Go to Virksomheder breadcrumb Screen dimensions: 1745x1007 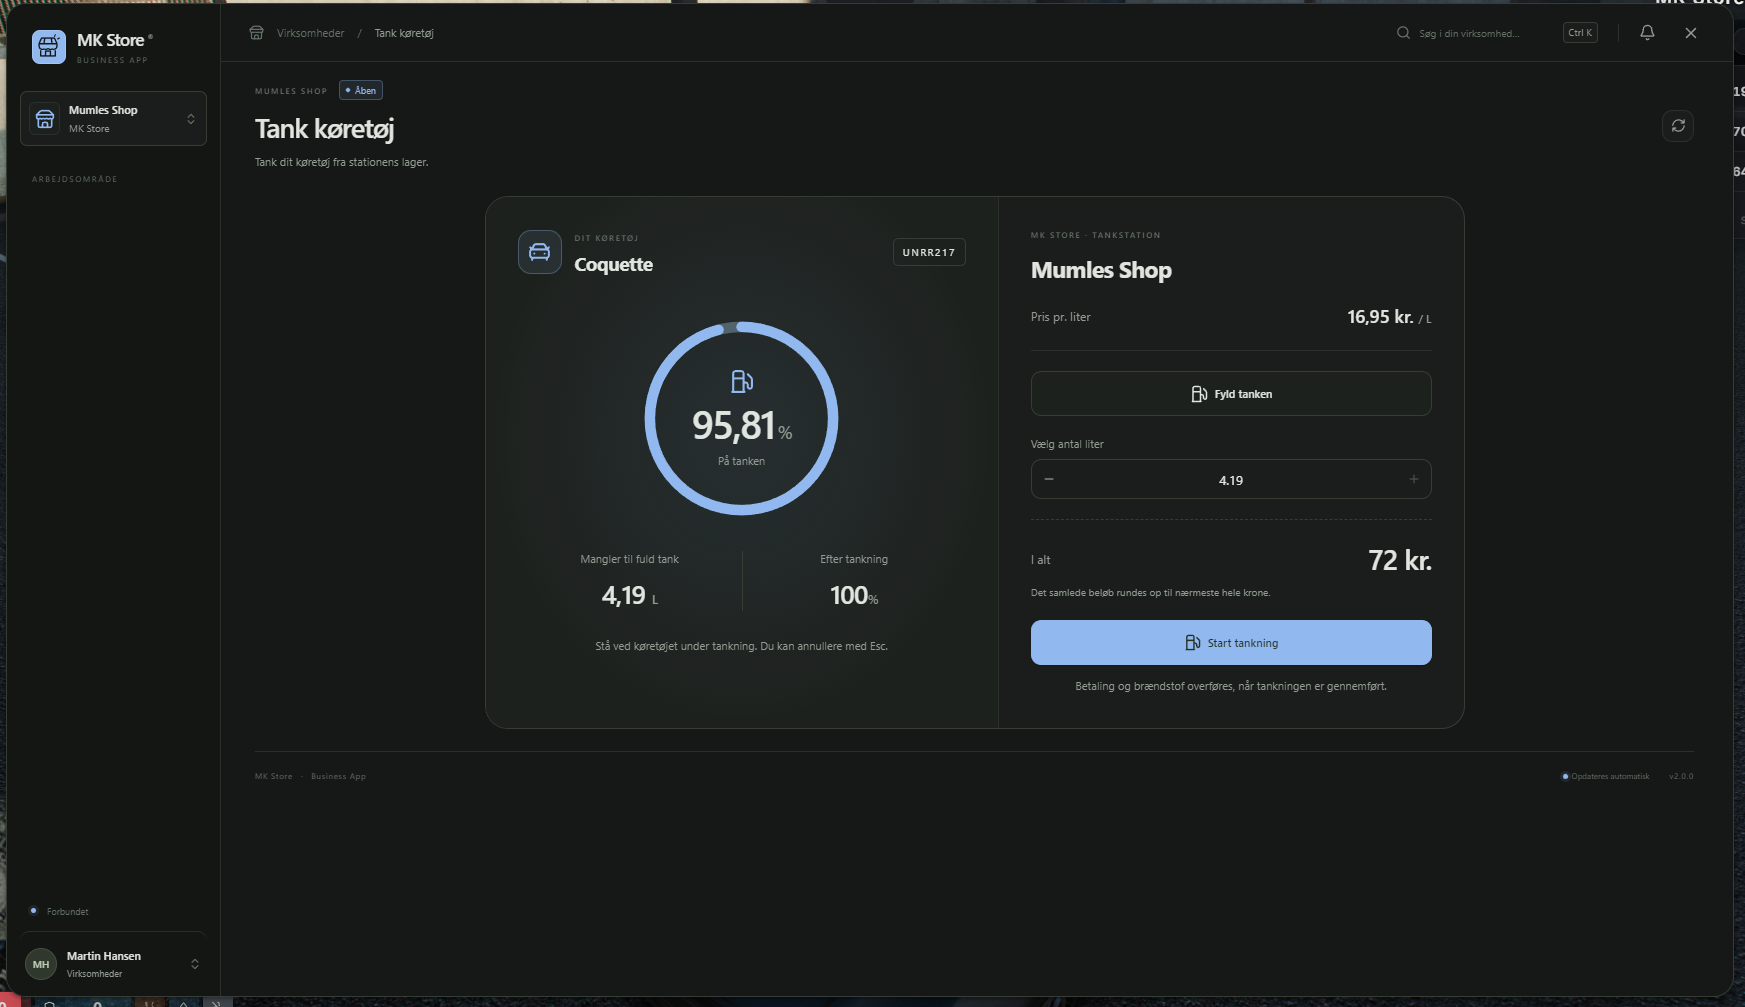[310, 33]
